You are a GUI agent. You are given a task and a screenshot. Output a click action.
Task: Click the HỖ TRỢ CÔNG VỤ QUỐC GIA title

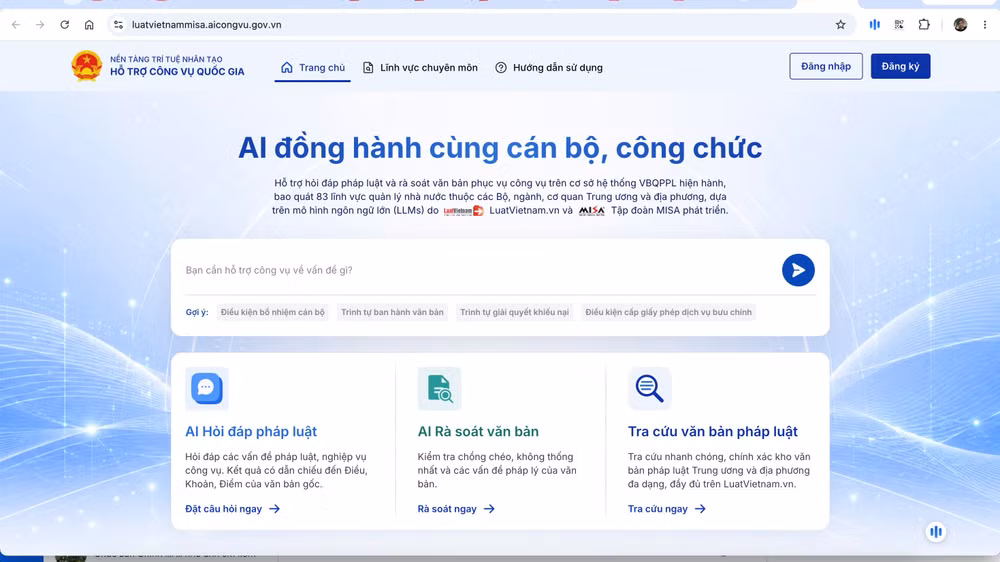[x=177, y=71]
